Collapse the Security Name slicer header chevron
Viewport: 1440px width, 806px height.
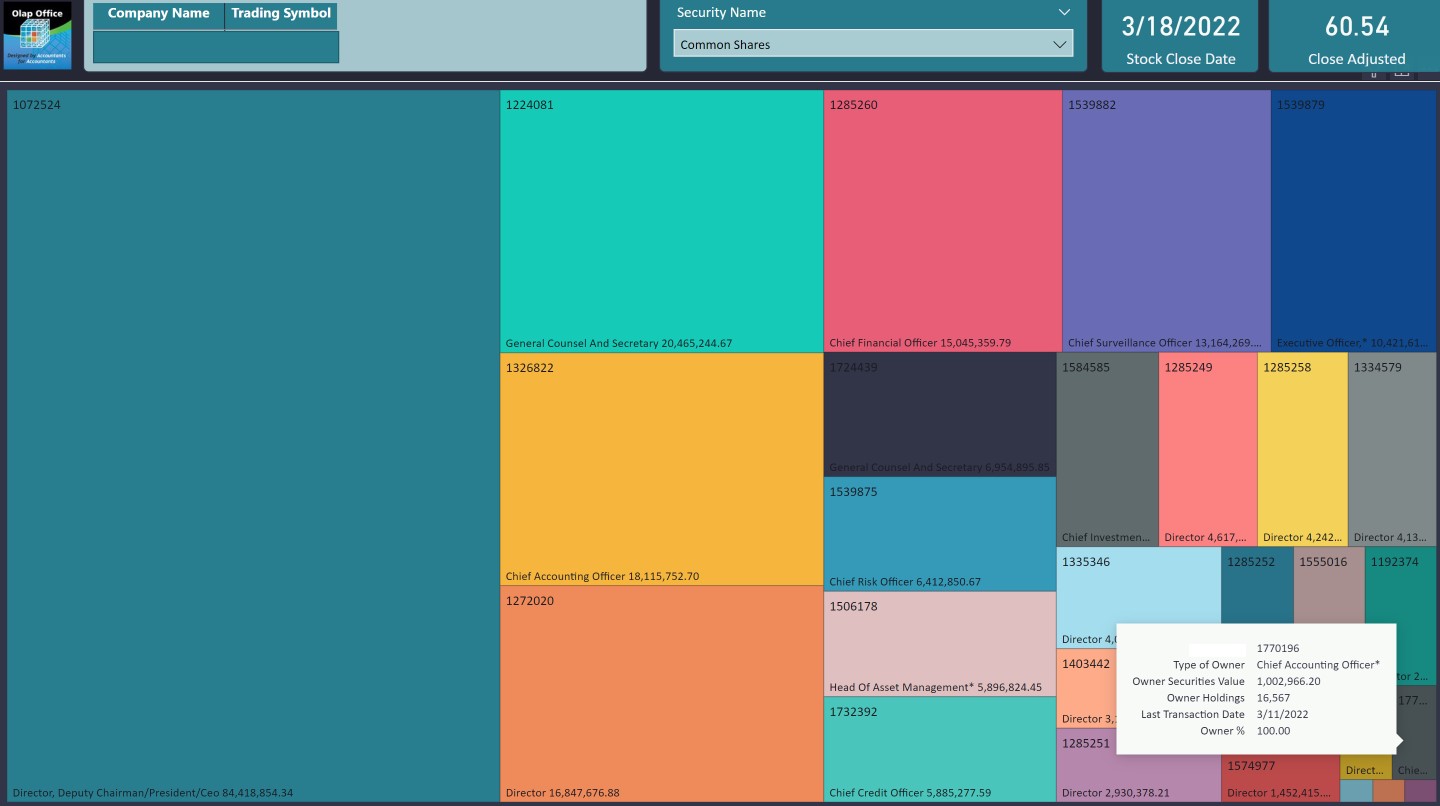click(1063, 13)
